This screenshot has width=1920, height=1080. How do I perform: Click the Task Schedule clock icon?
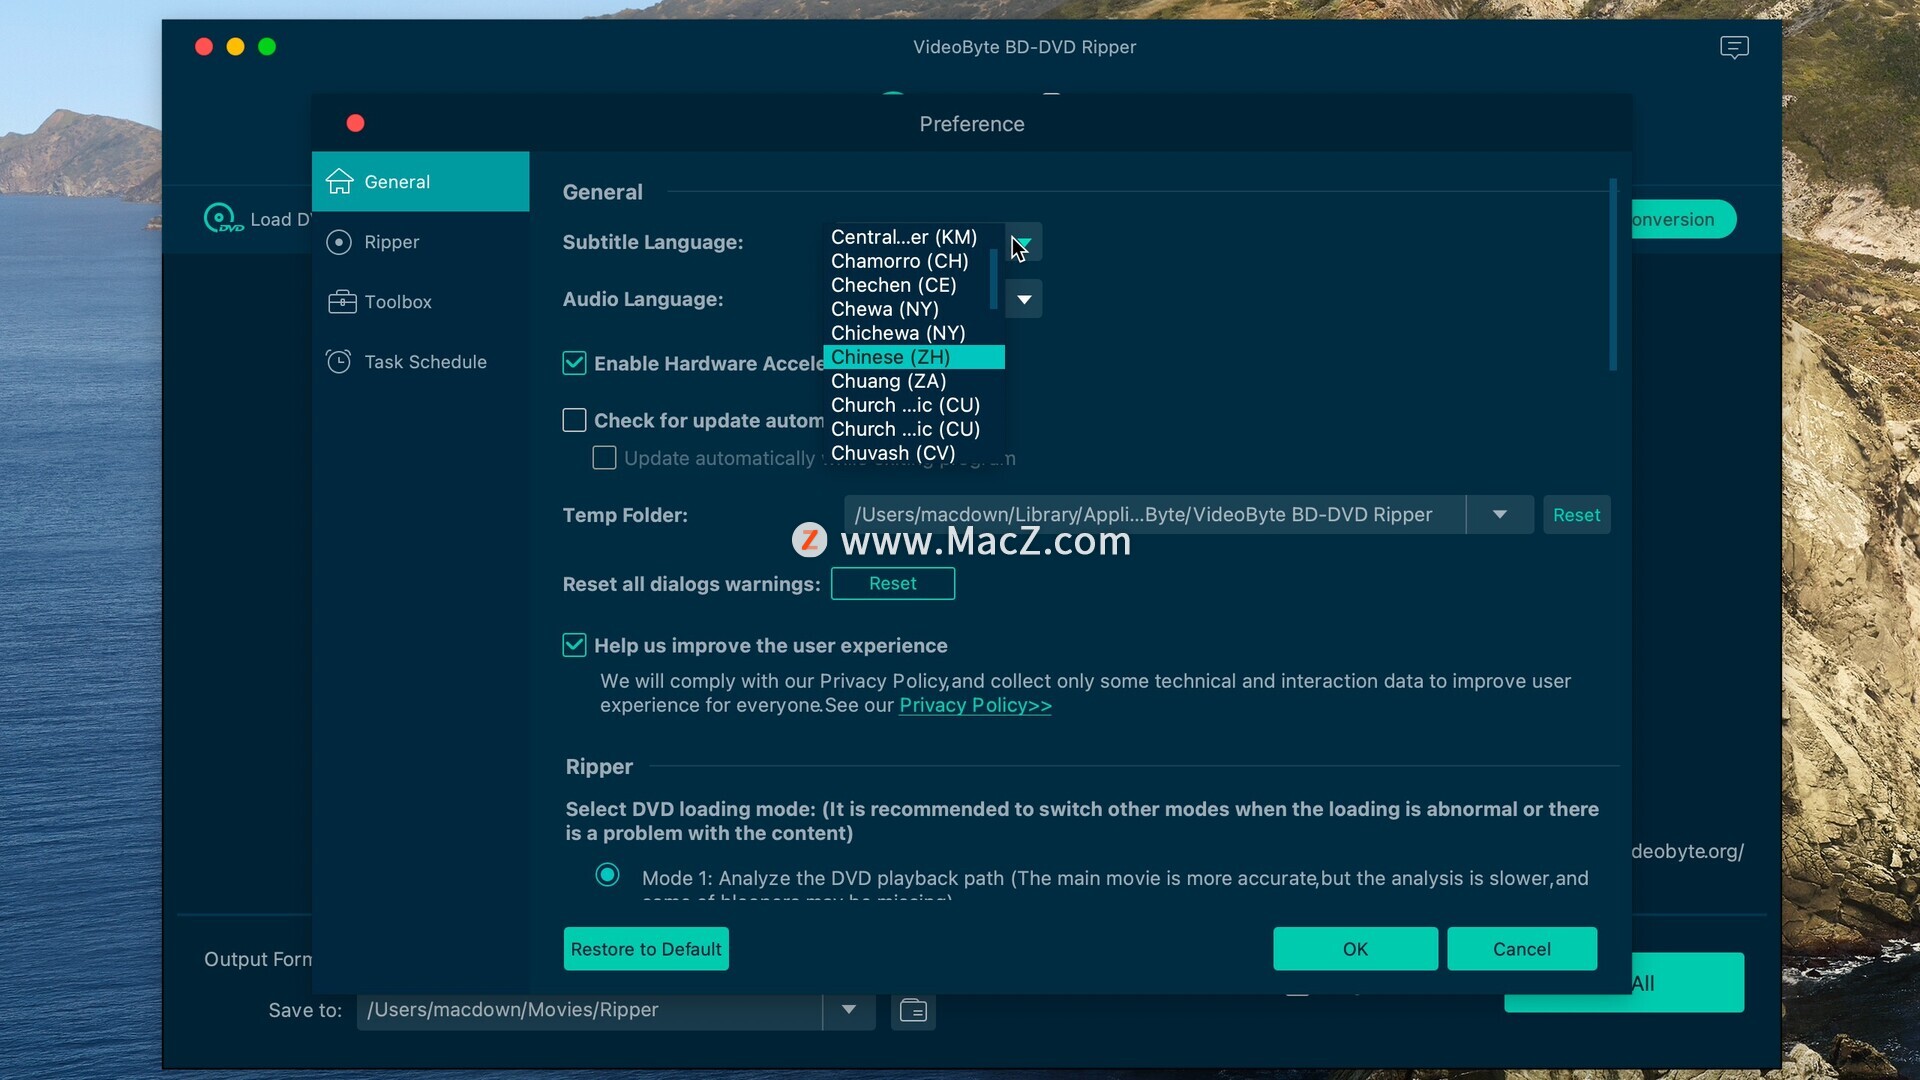pyautogui.click(x=339, y=361)
